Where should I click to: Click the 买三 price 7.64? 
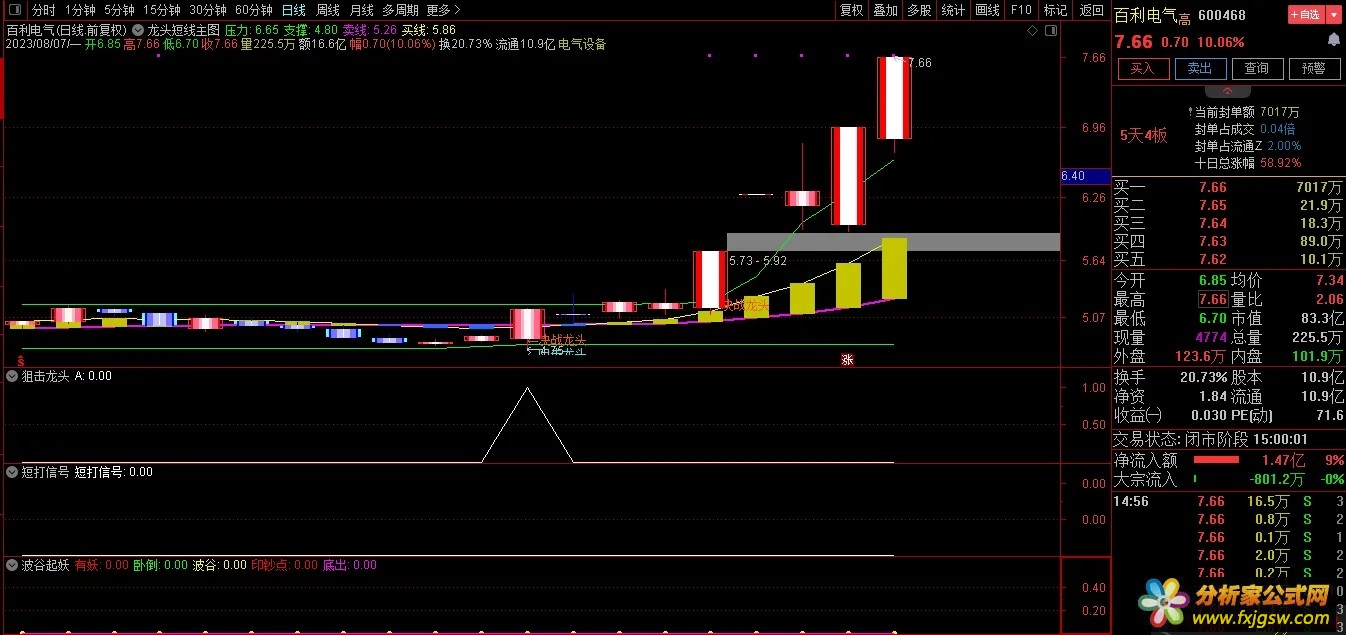[x=1212, y=223]
